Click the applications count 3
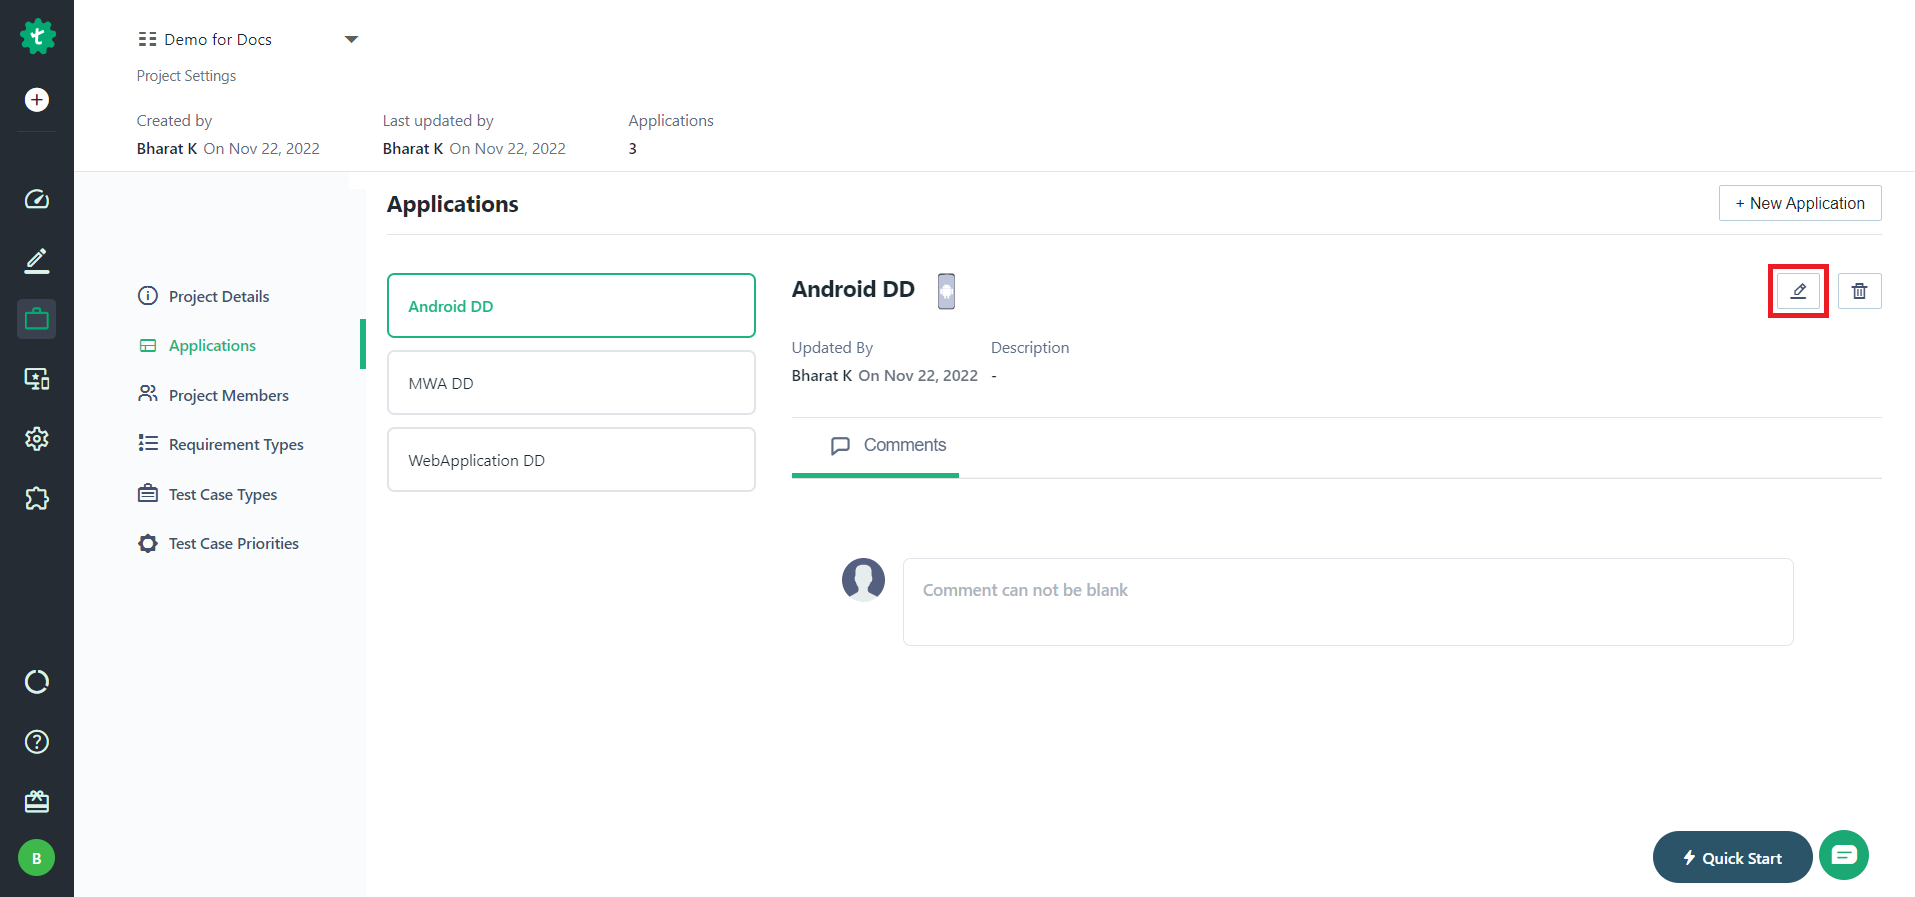This screenshot has width=1915, height=897. click(632, 148)
